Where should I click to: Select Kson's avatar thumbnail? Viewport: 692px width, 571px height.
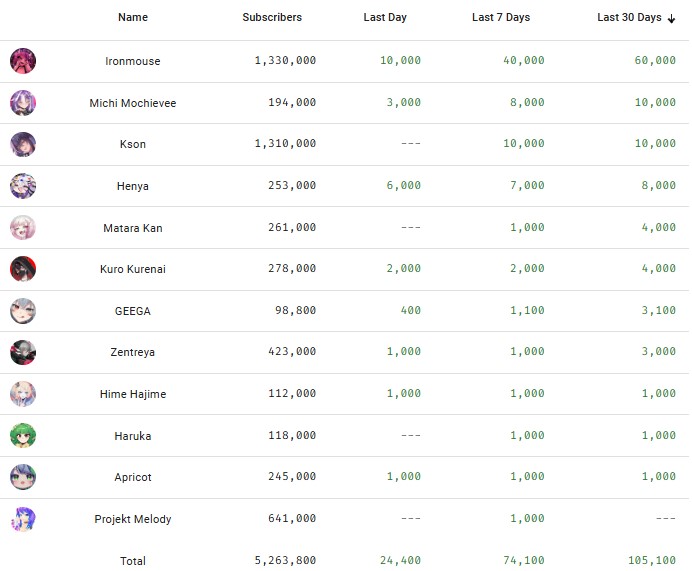(23, 144)
